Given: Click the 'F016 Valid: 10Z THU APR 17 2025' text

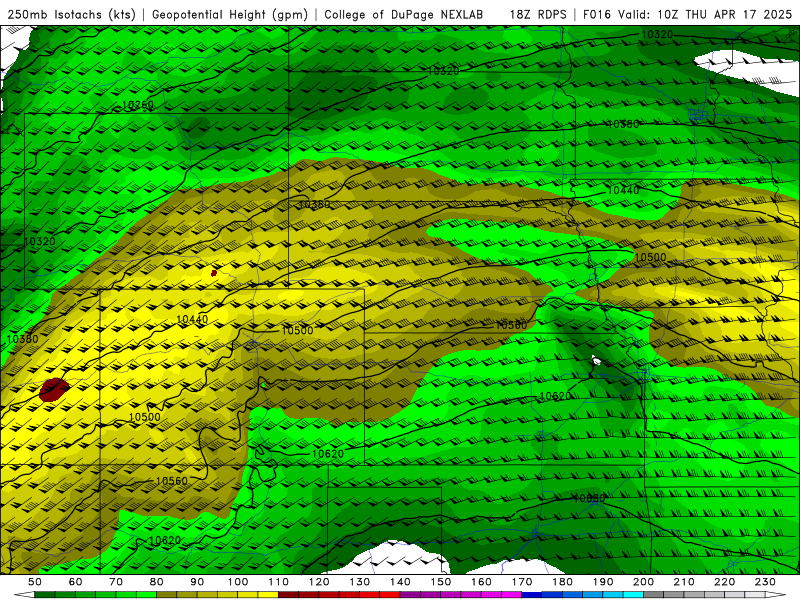Looking at the screenshot, I should 687,15.
